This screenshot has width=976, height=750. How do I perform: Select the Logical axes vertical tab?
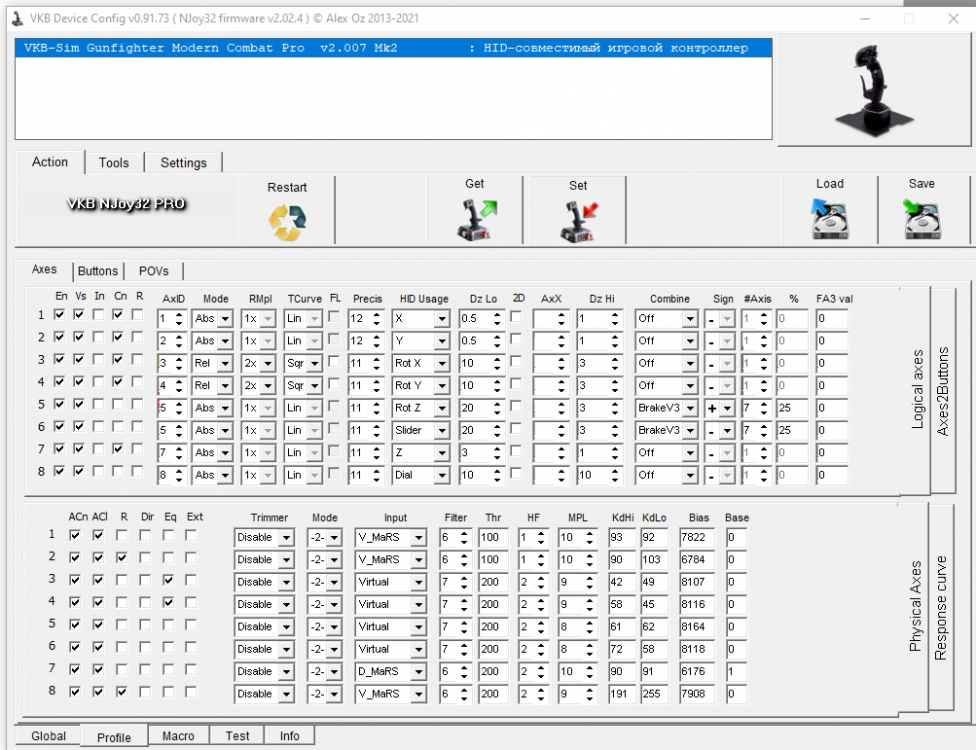coord(917,390)
